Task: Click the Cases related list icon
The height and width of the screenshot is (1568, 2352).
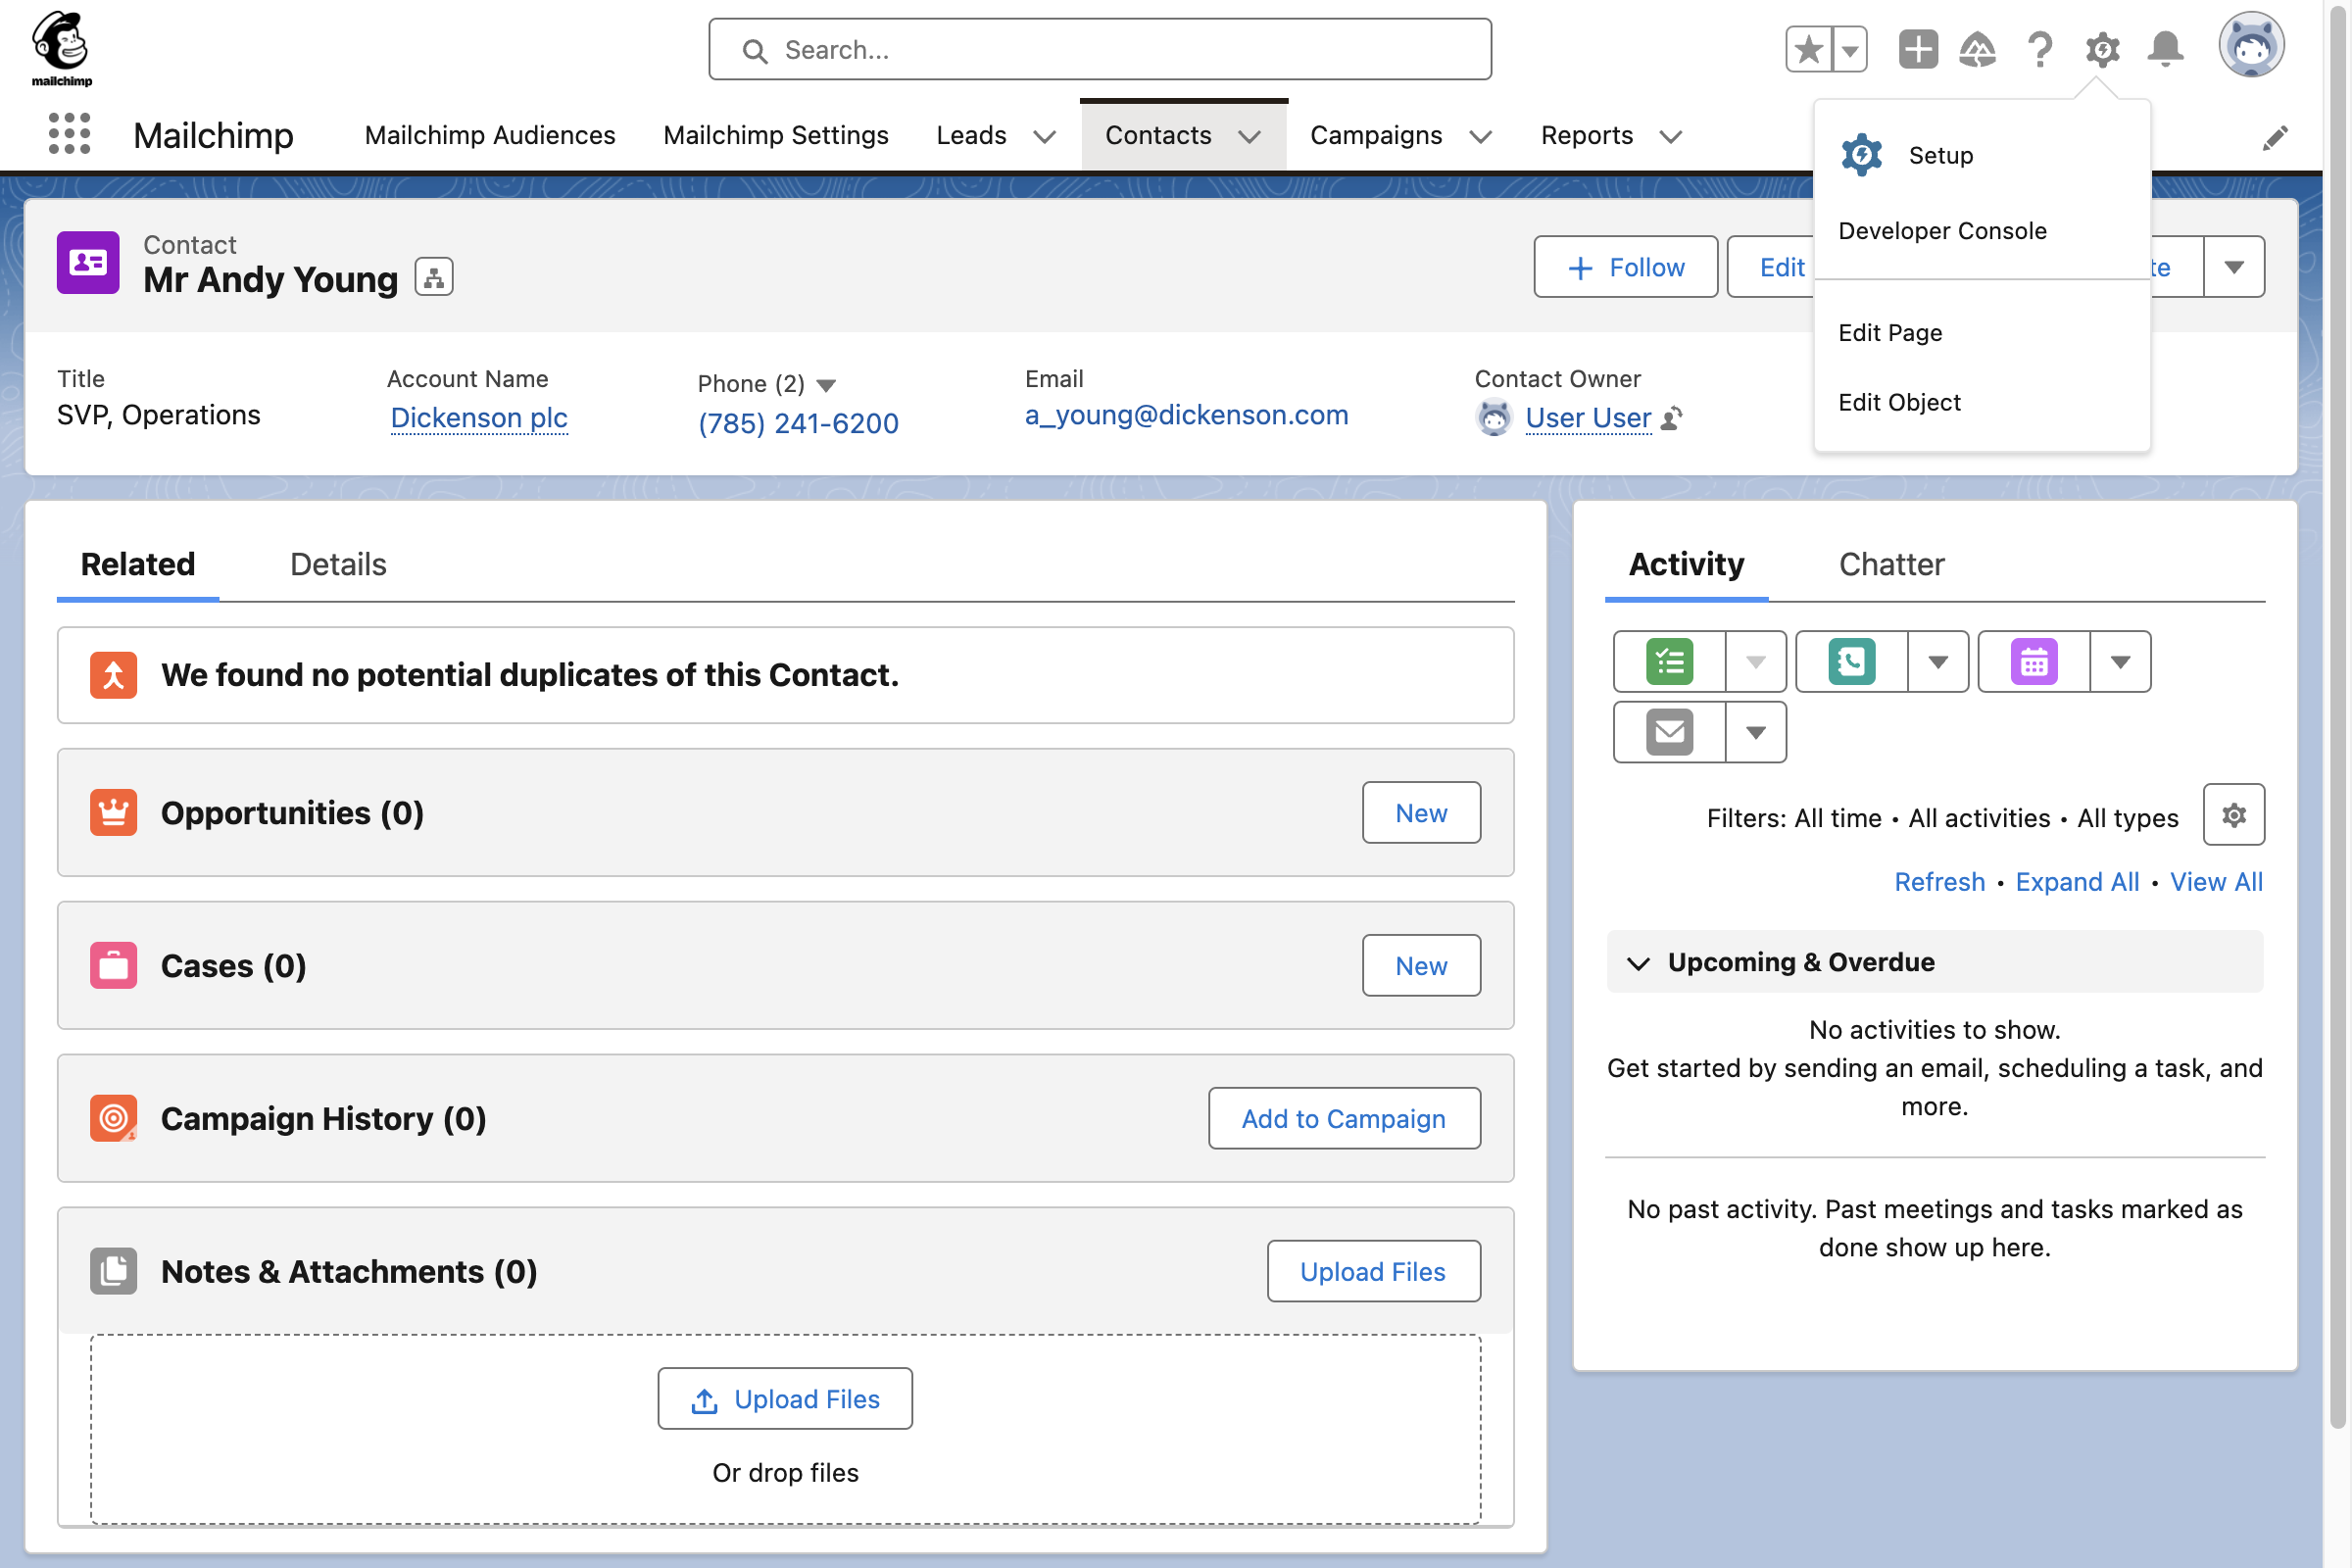Action: point(112,964)
